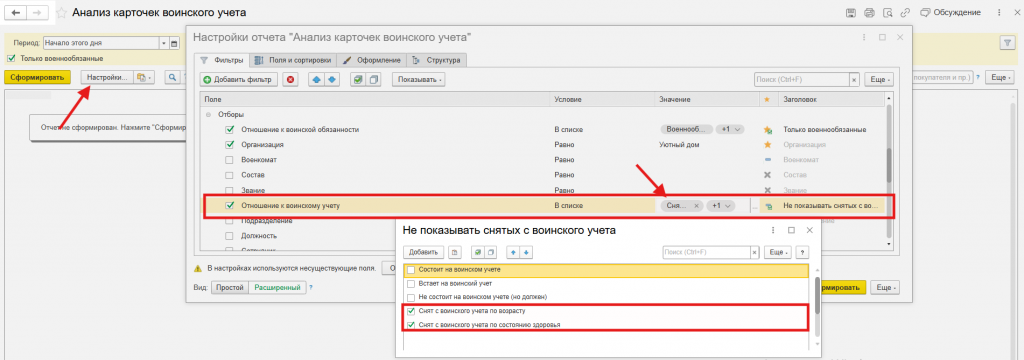Click check-all filters icon in settings toolbar
Screen dimensions: 1024x360
tap(358, 80)
